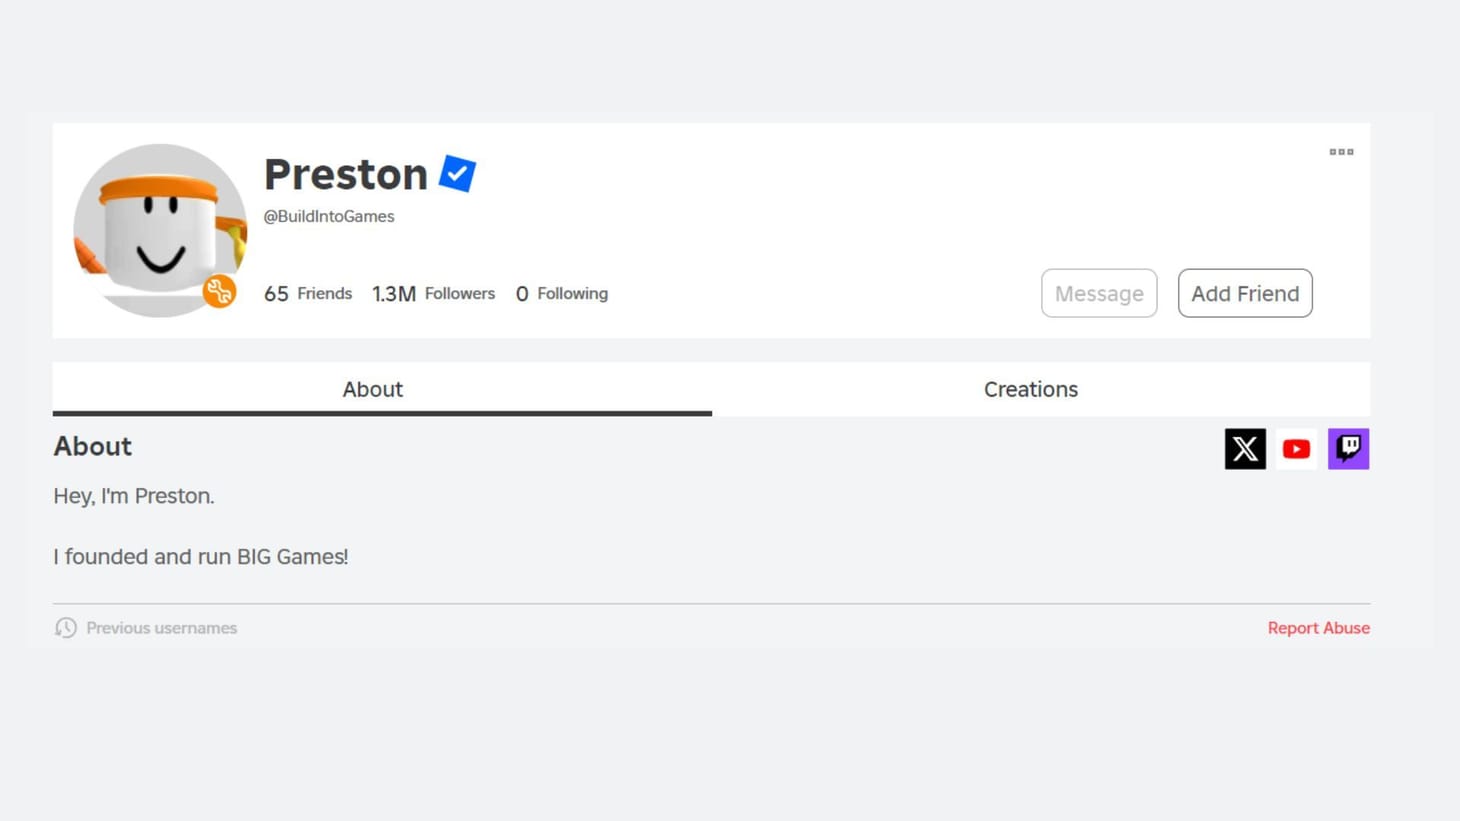Open the 1.3M Followers list
The width and height of the screenshot is (1460, 821).
(x=433, y=294)
